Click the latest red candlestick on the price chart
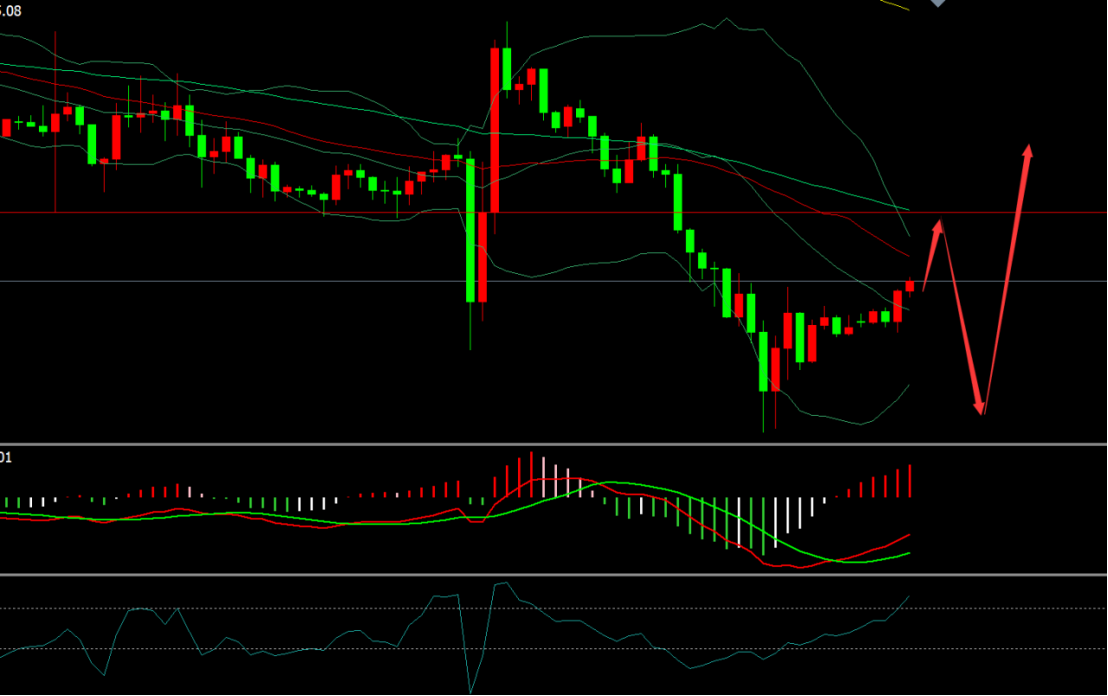 tap(910, 286)
